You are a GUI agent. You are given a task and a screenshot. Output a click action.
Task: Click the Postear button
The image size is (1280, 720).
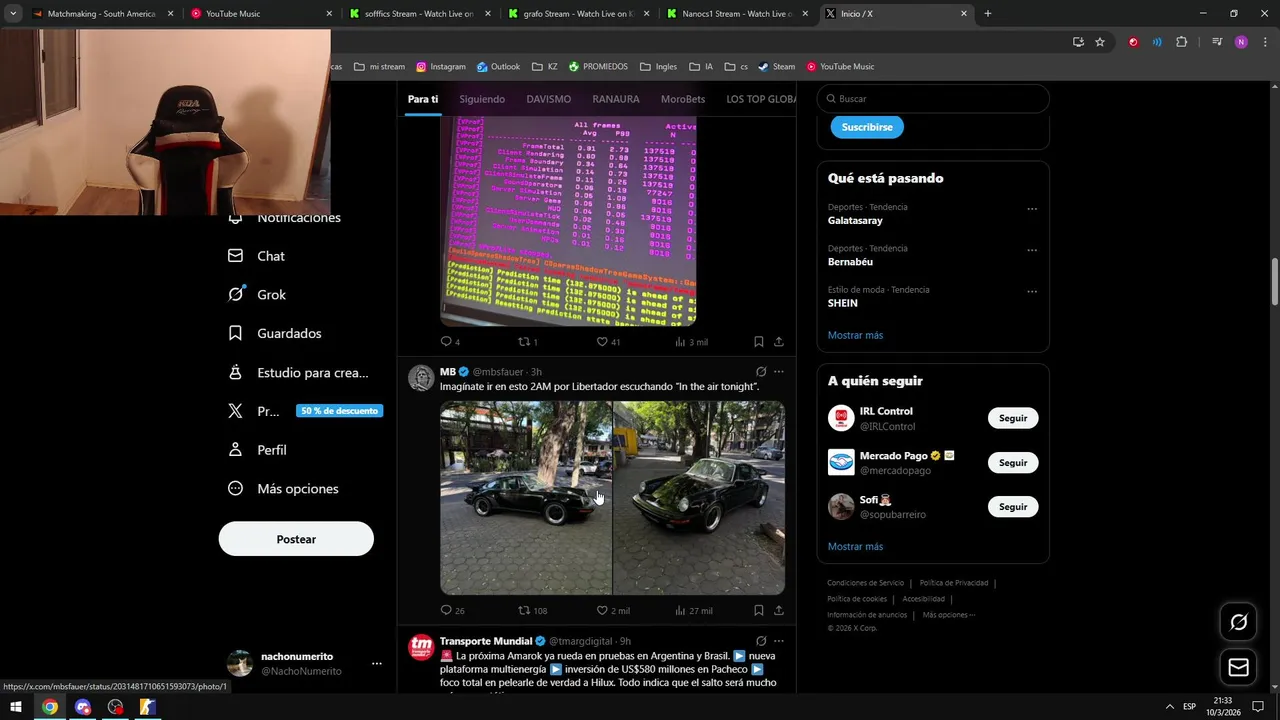point(296,539)
